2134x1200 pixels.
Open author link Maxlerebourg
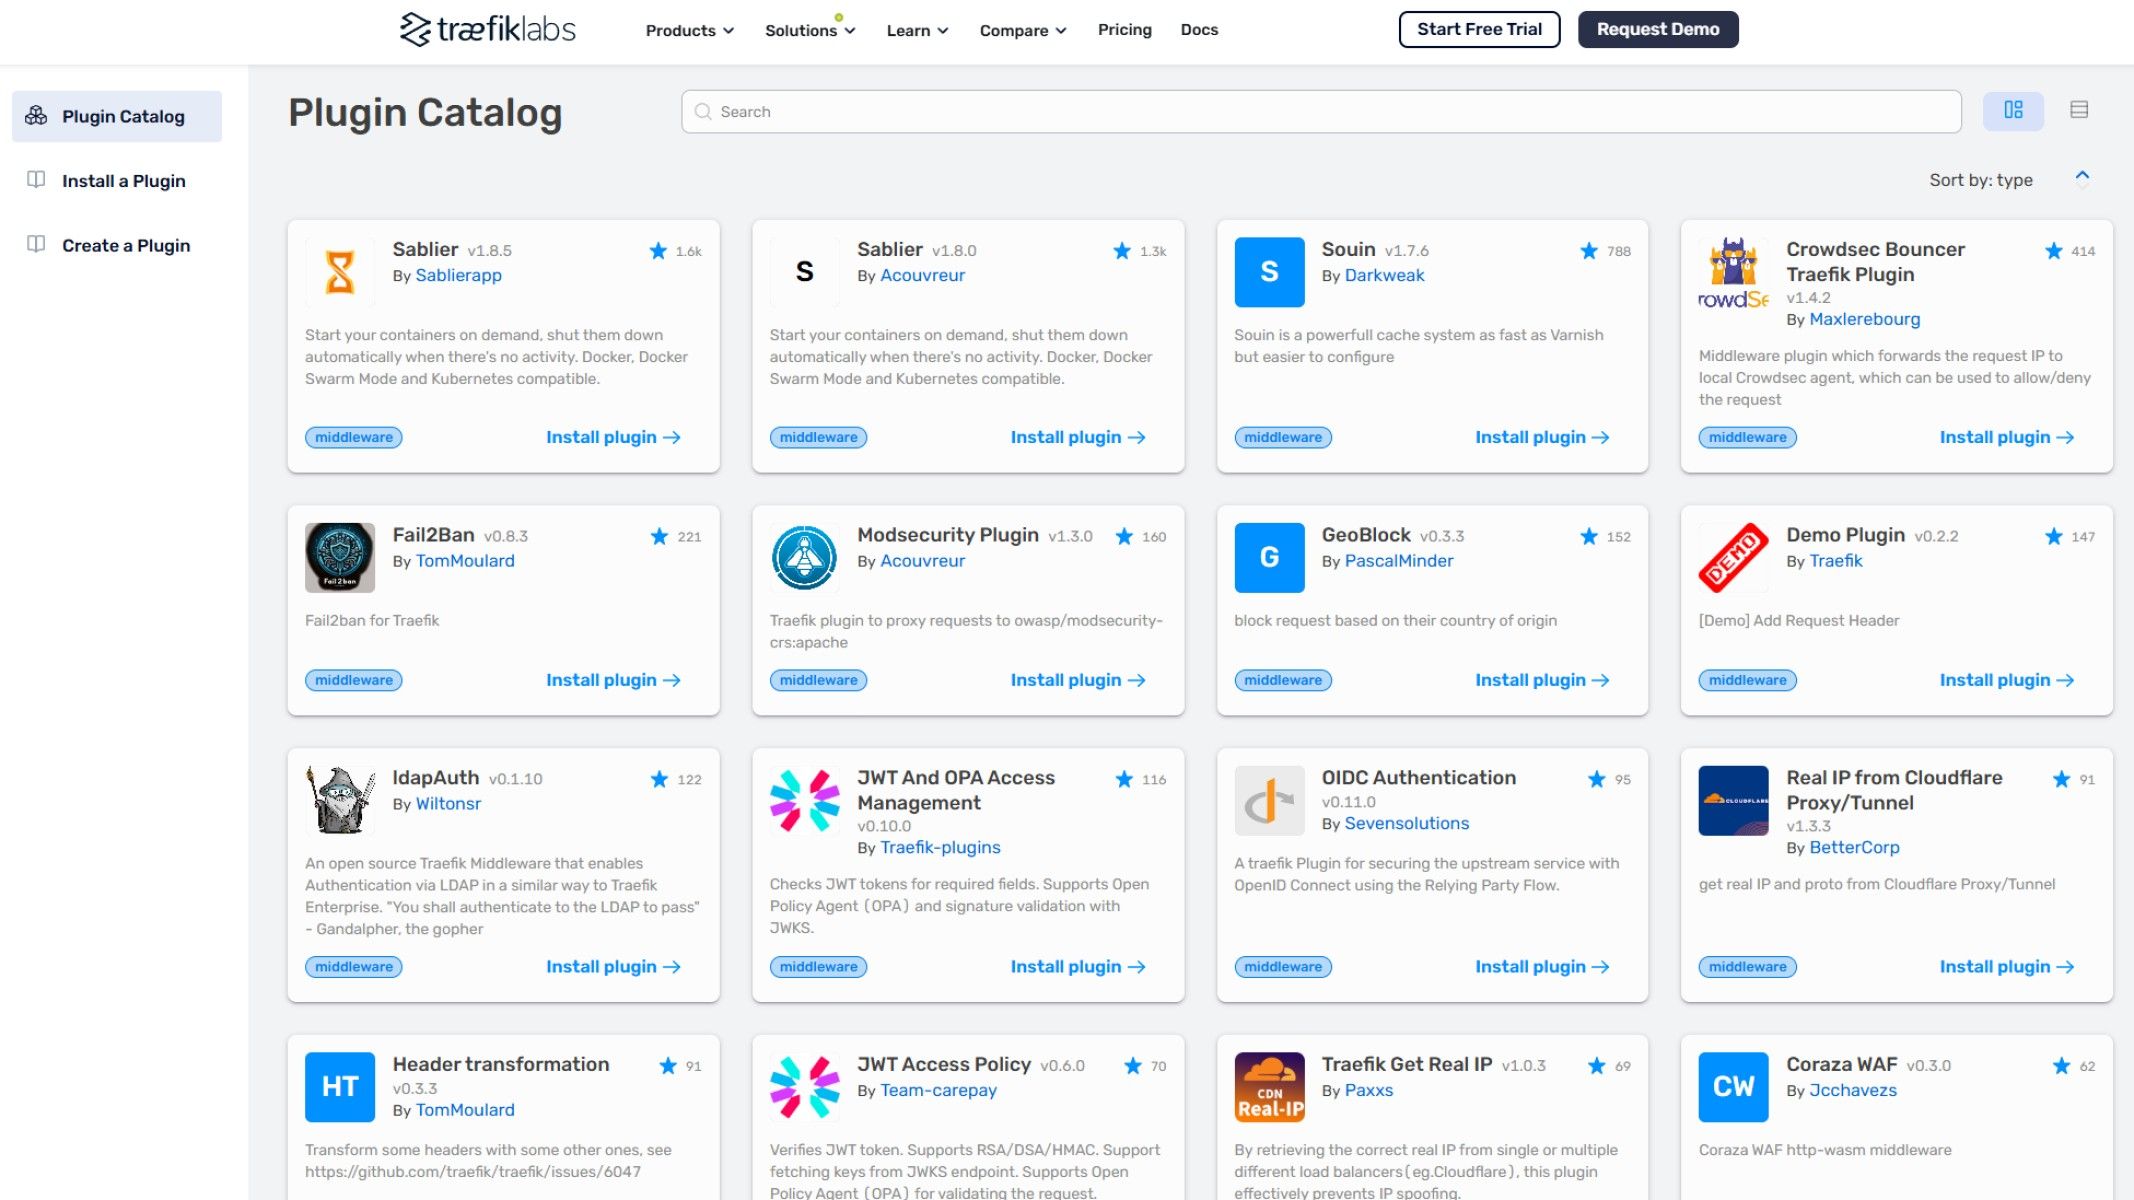1864,319
